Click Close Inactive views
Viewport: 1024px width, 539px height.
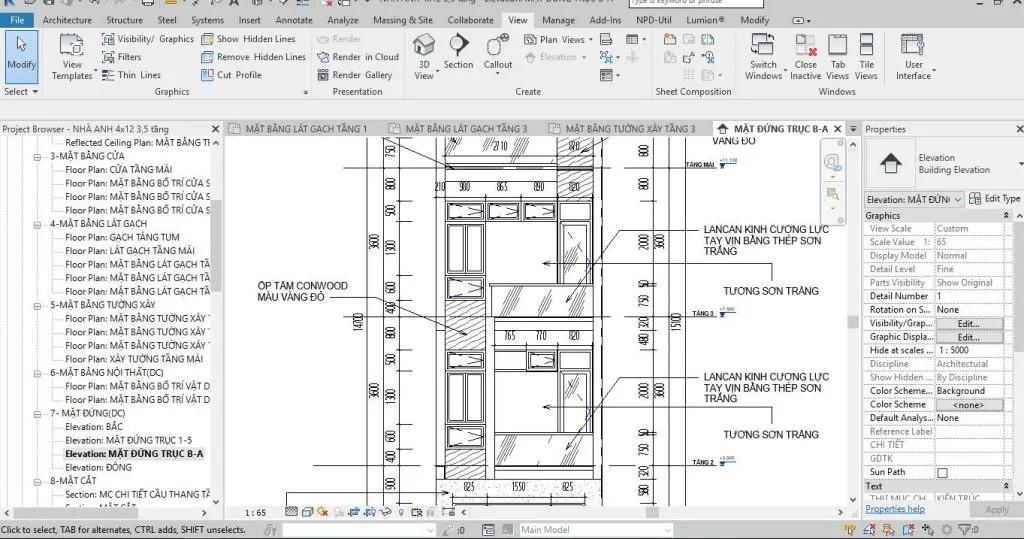tap(806, 57)
